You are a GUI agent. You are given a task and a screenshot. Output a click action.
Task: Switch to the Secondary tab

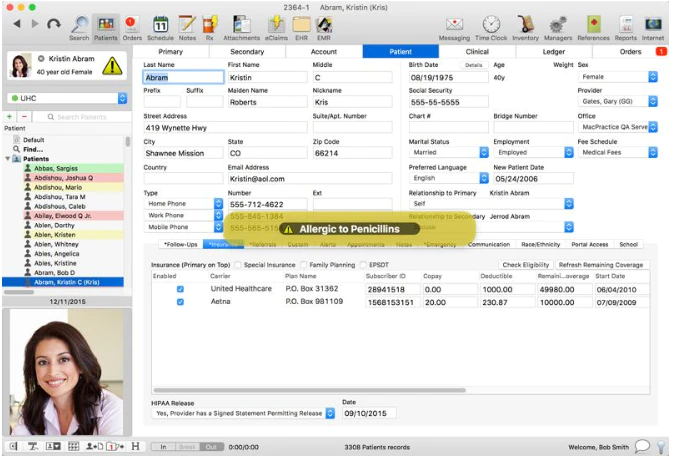coord(247,52)
